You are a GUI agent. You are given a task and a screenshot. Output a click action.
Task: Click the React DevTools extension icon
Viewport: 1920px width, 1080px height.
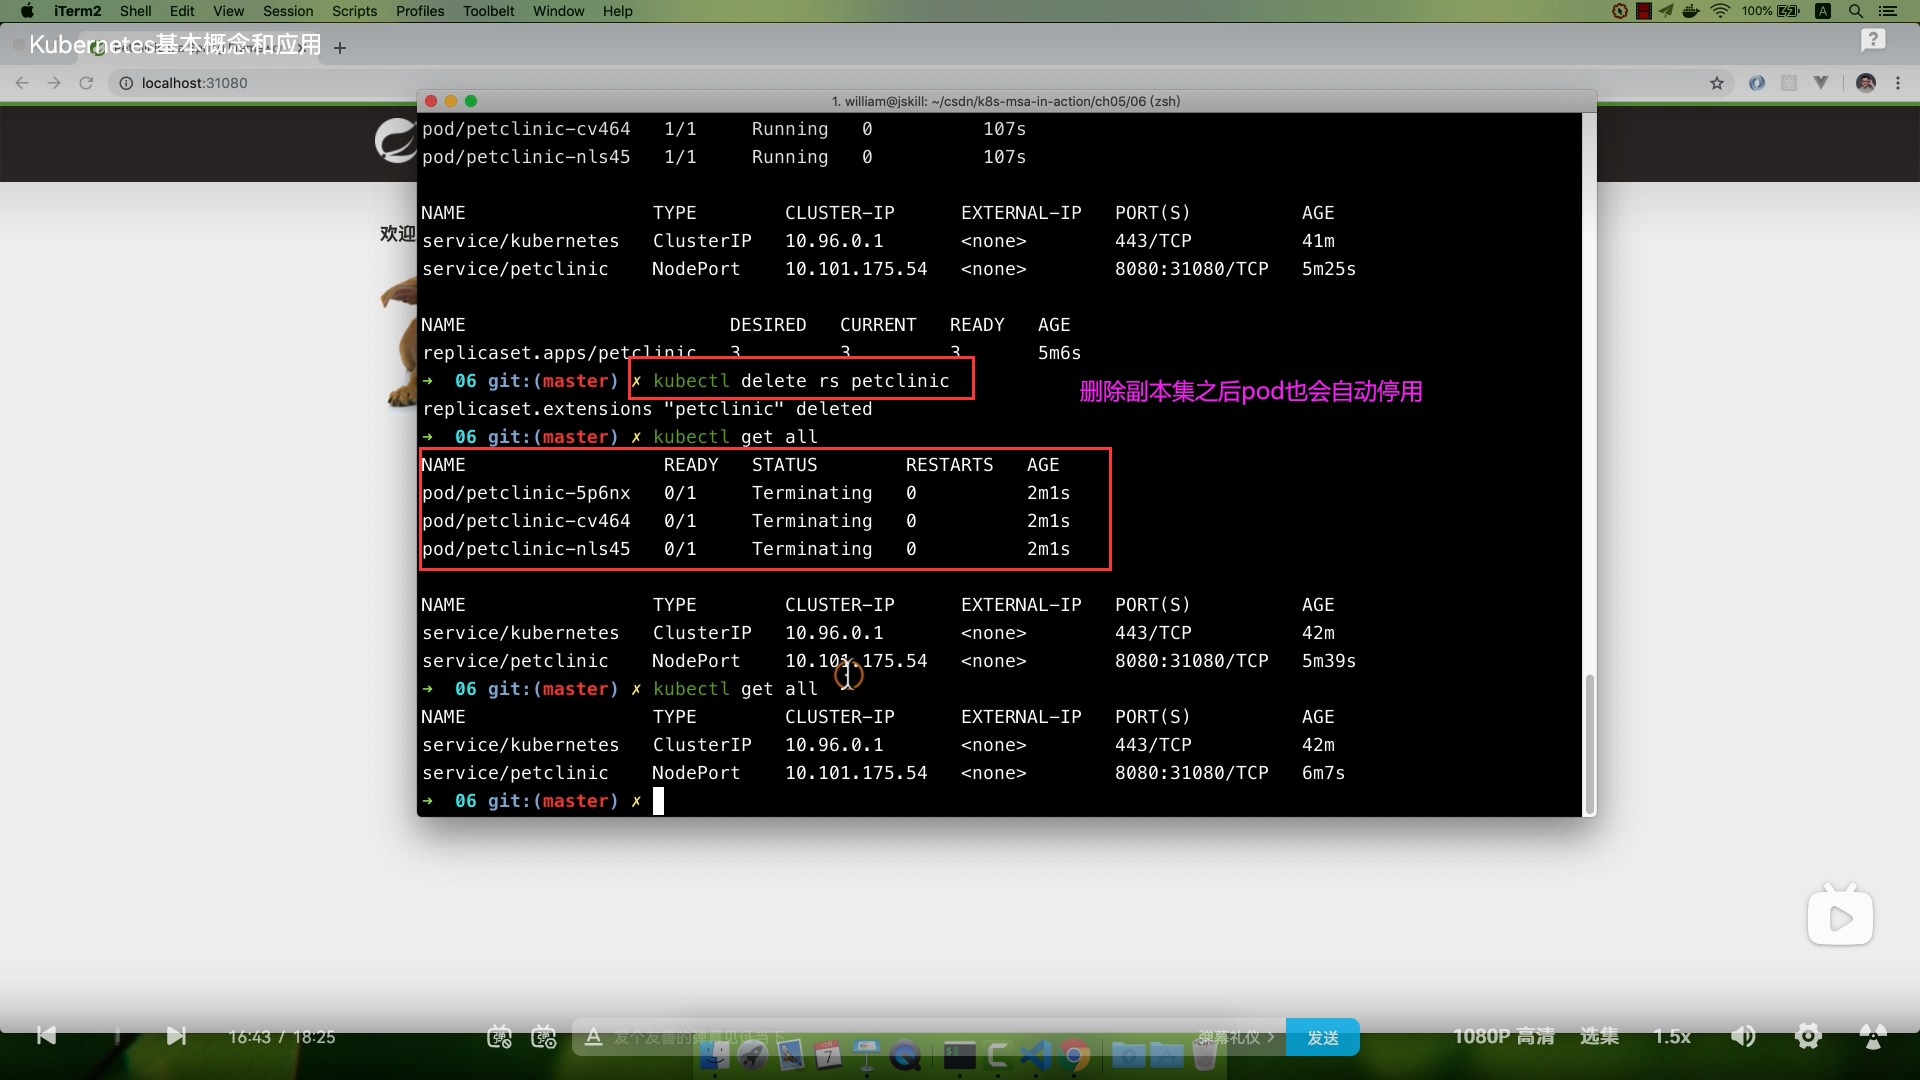tap(1789, 83)
